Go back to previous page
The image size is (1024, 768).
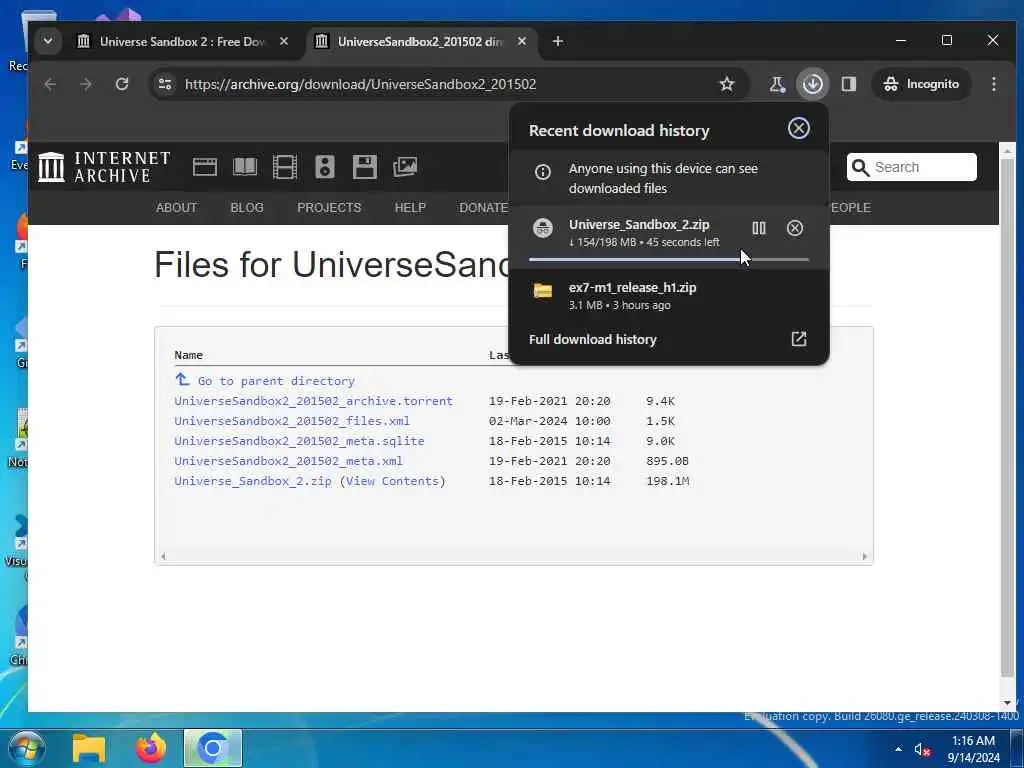click(x=50, y=84)
